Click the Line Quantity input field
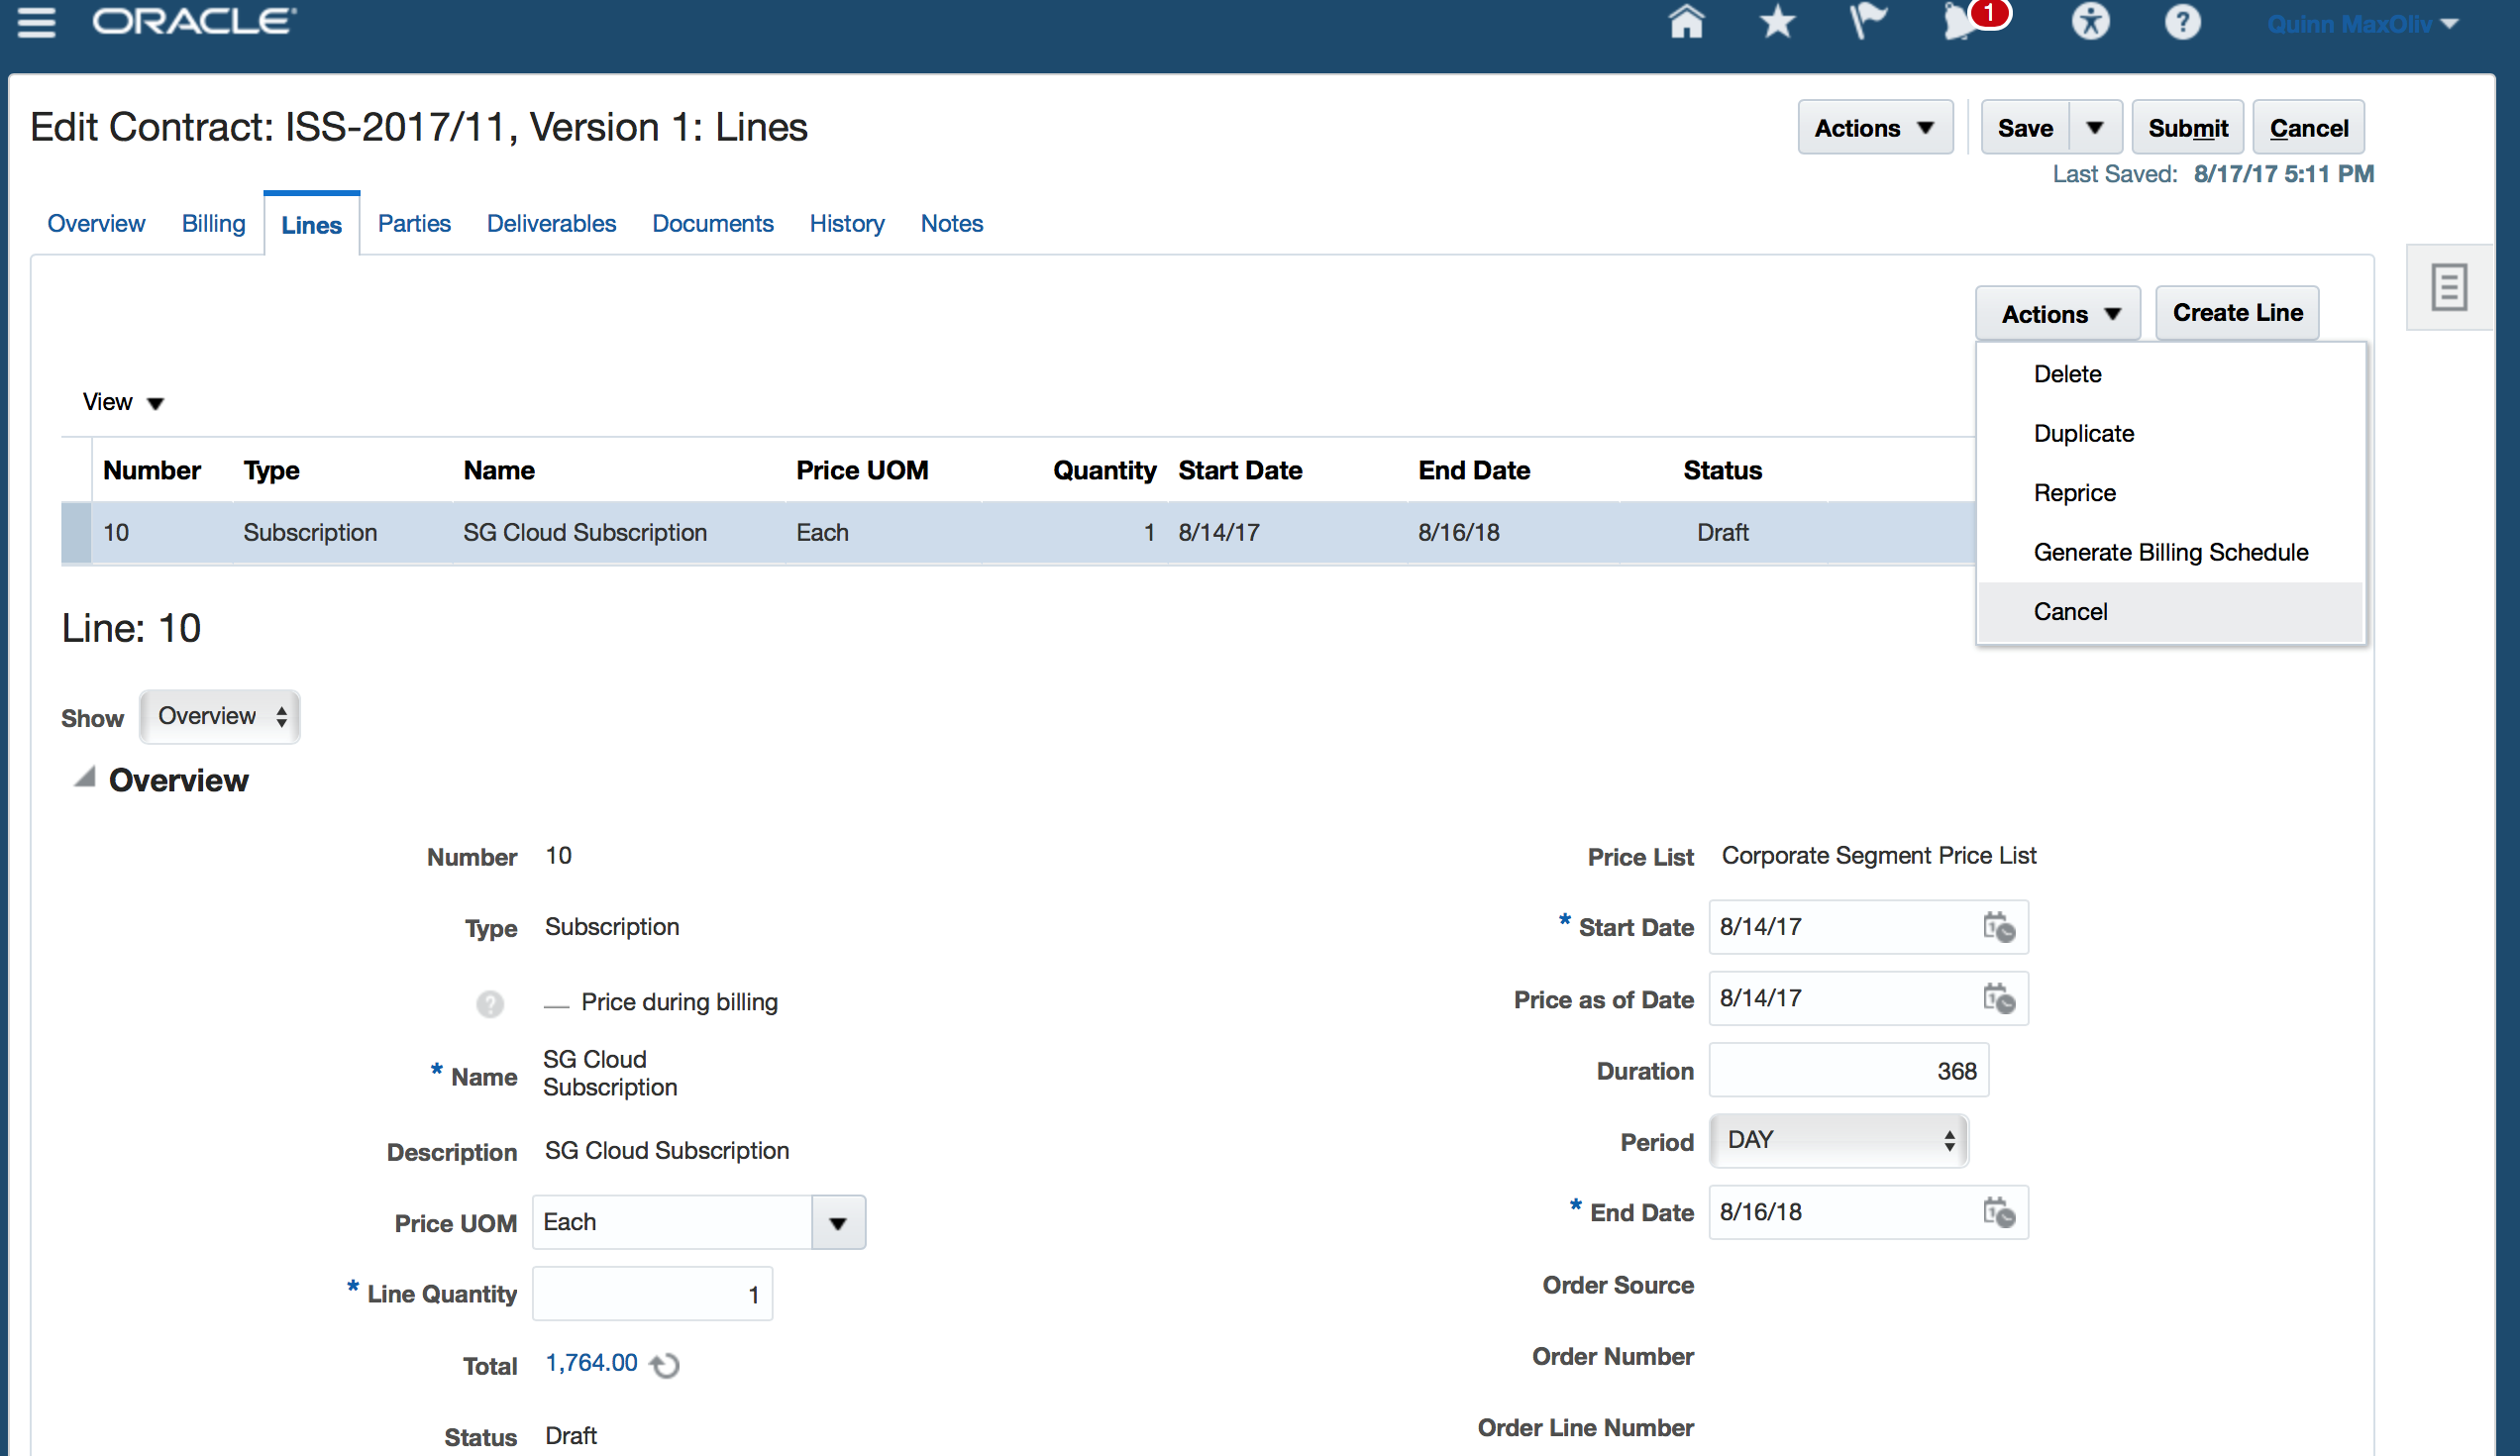The image size is (2520, 1456). [652, 1294]
